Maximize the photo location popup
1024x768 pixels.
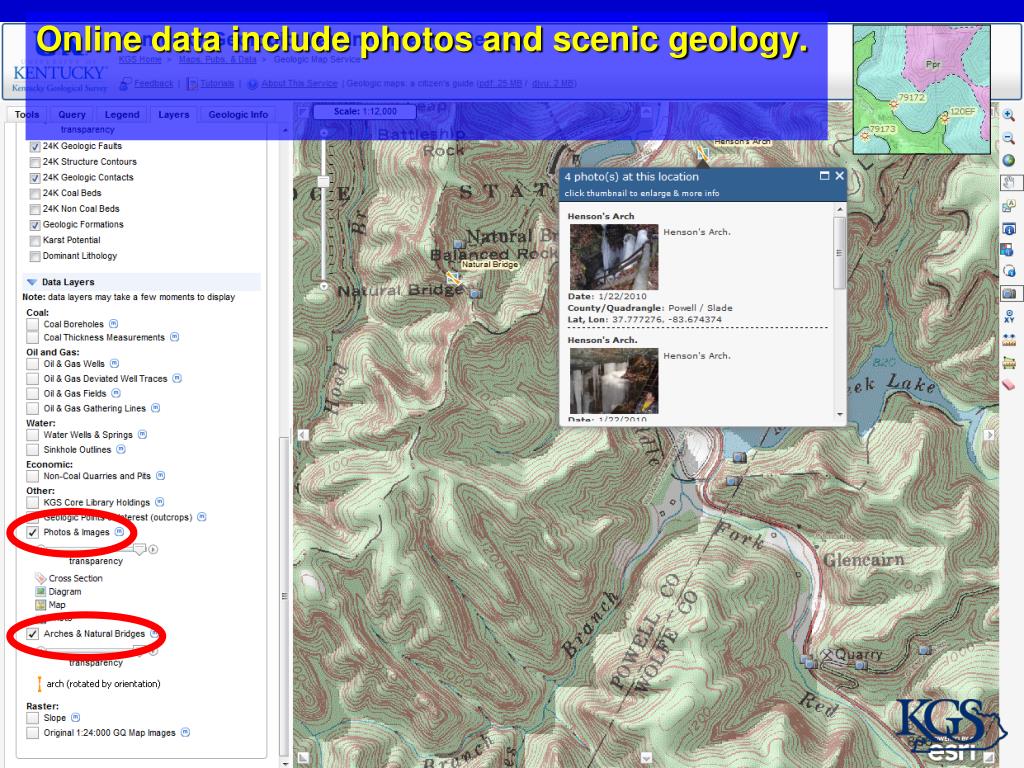[824, 176]
